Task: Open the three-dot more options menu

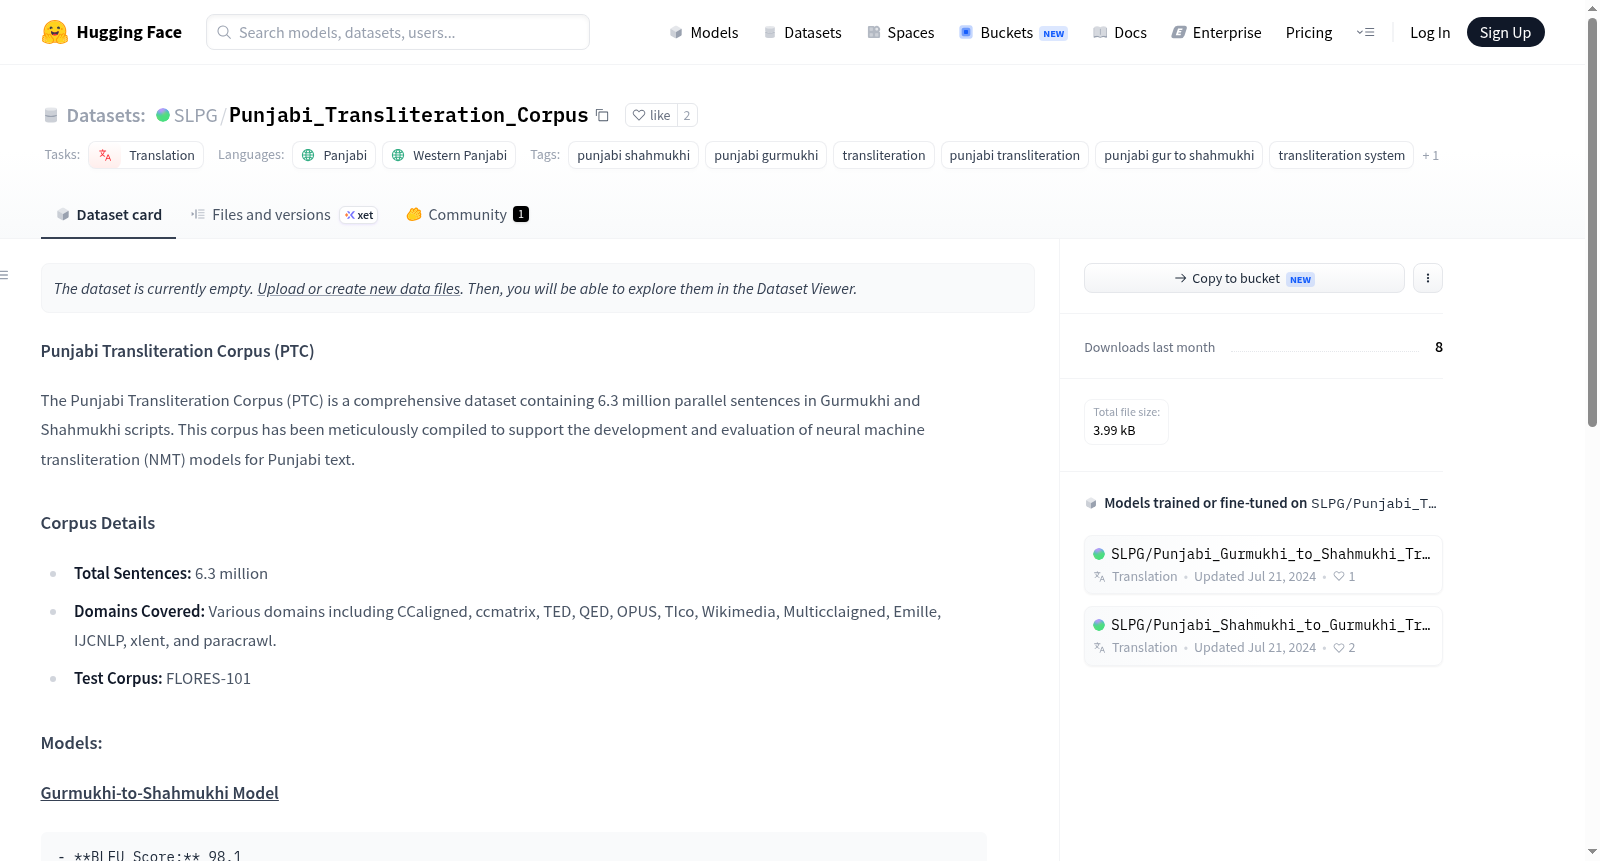Action: (1428, 278)
